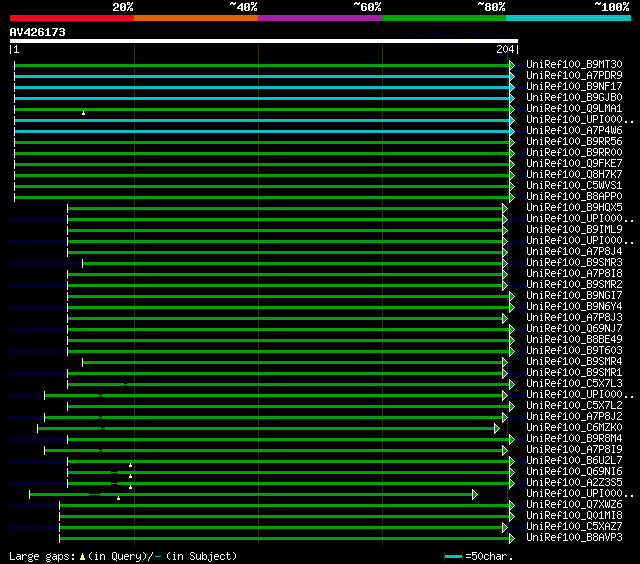Click the orange ~40% identity legend segment
The image size is (640, 564).
coord(196,18)
